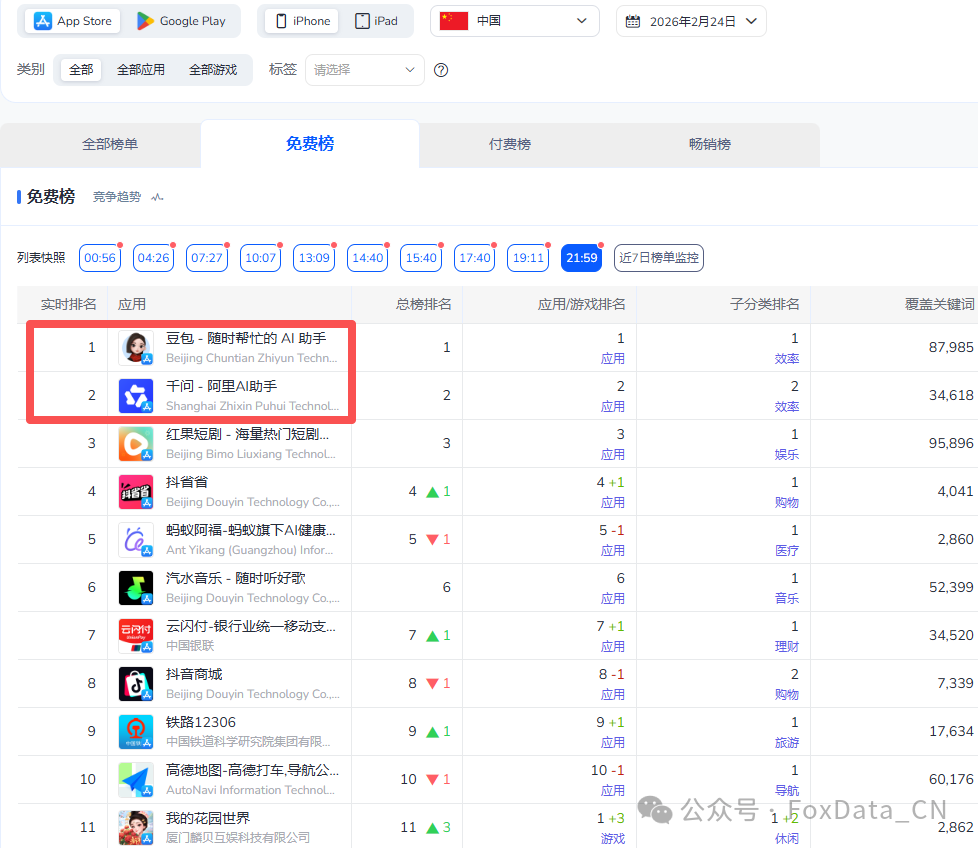Select the Google Play platform
Screen dimensions: 978x848
coord(181,21)
